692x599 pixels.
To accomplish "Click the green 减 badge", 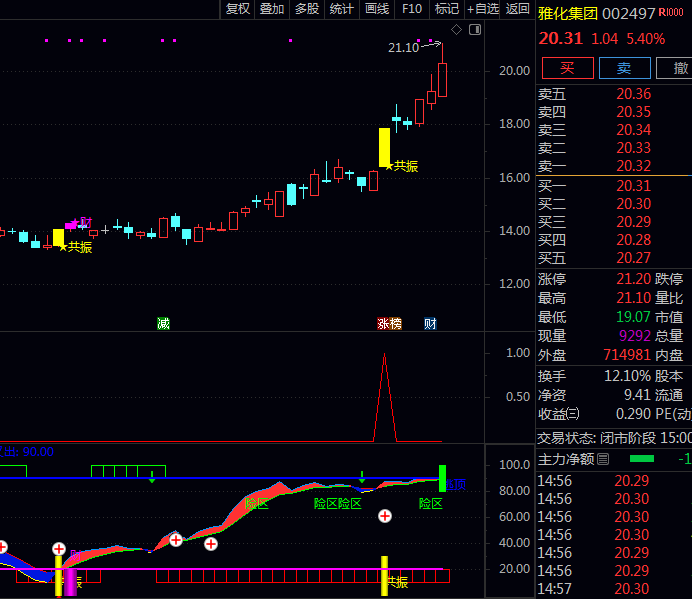I will (163, 324).
